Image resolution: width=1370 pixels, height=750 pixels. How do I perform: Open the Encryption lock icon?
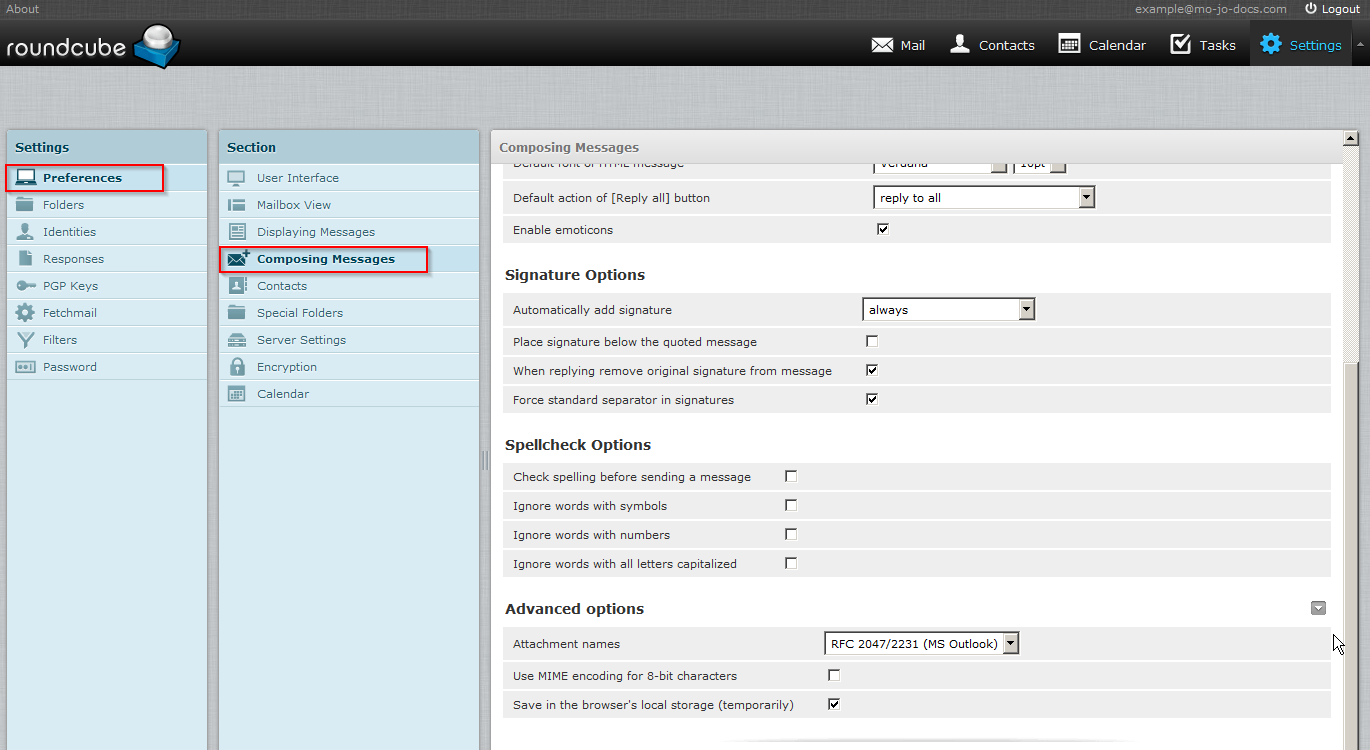(237, 367)
